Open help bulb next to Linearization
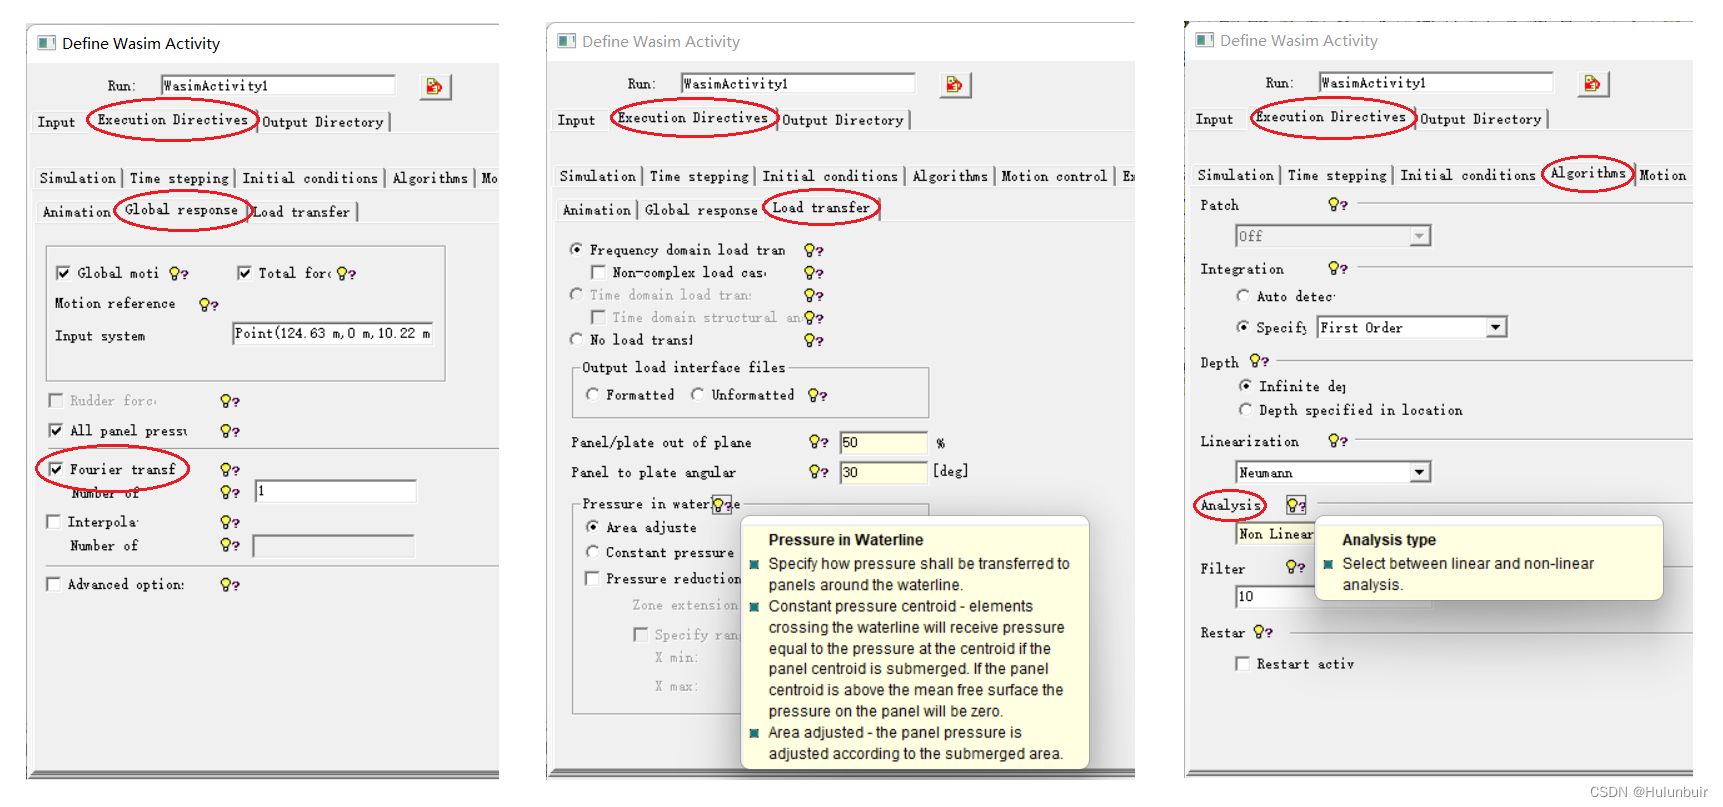The height and width of the screenshot is (807, 1723). (1338, 441)
